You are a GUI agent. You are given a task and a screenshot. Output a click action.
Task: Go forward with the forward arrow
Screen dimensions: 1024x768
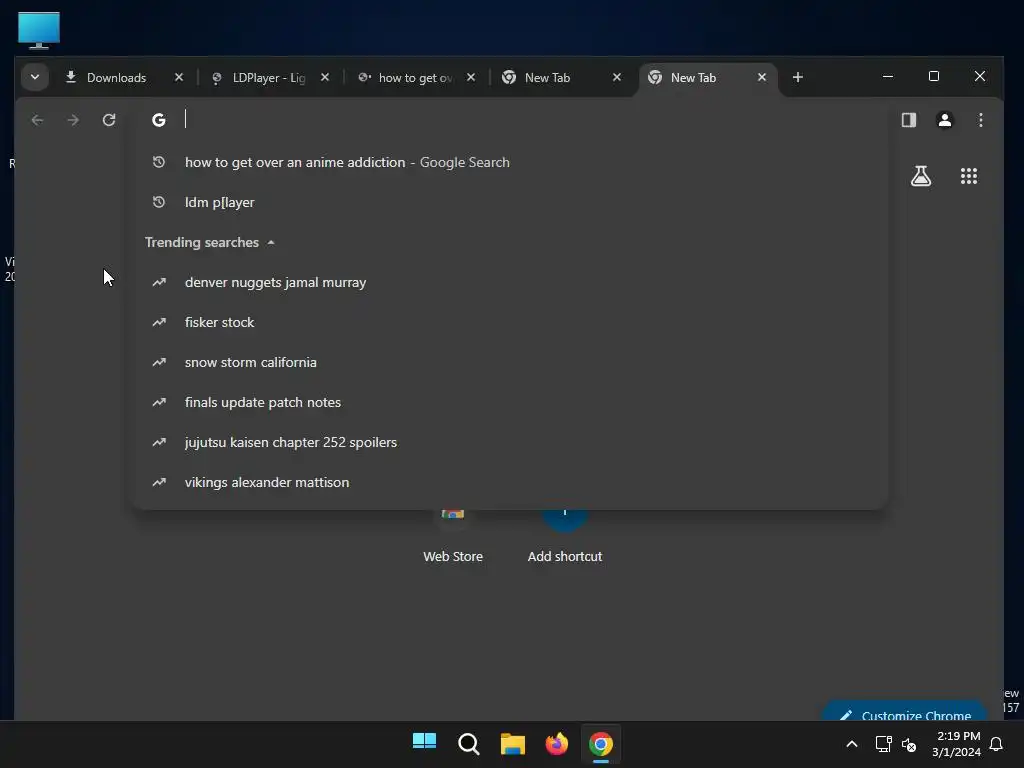tap(73, 120)
